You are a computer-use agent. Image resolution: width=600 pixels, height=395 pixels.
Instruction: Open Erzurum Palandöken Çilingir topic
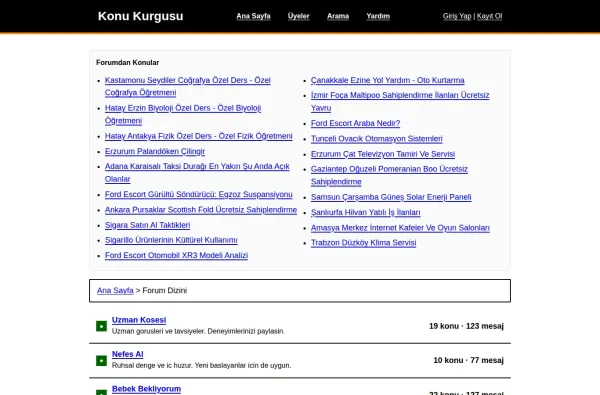pyautogui.click(x=155, y=152)
